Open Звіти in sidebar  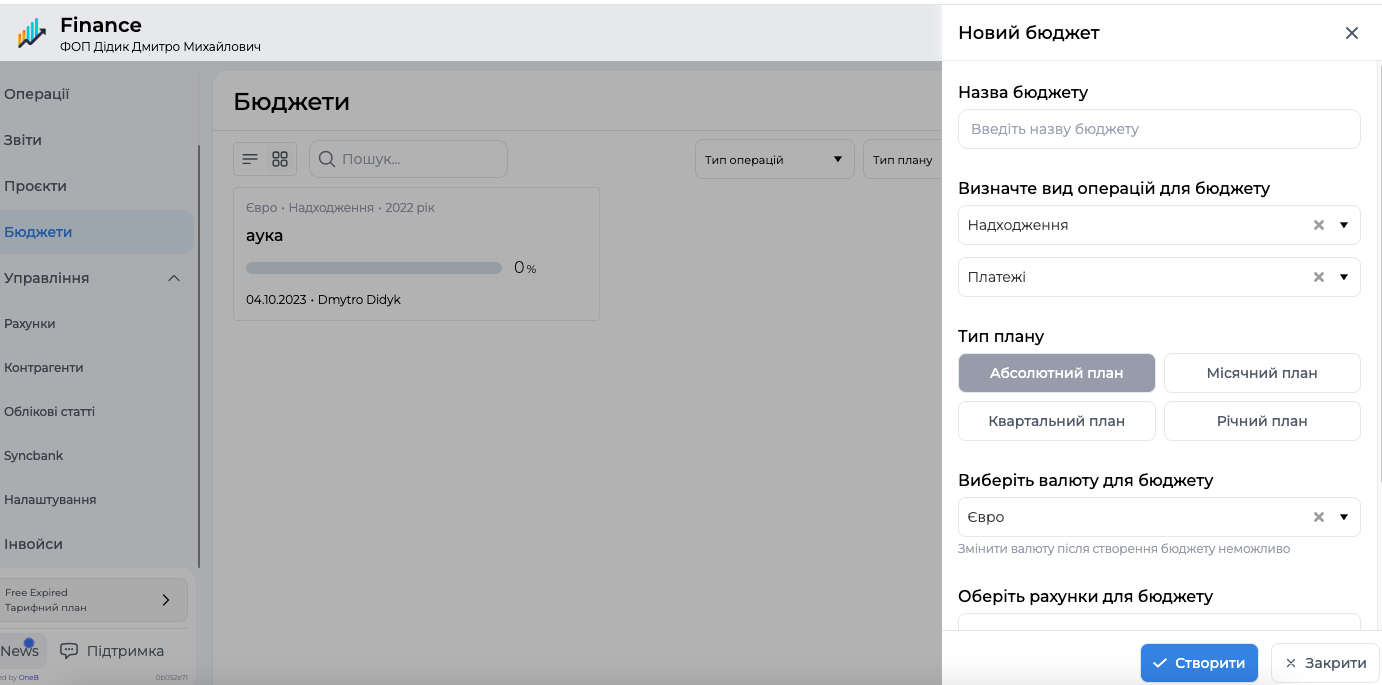pyautogui.click(x=23, y=140)
